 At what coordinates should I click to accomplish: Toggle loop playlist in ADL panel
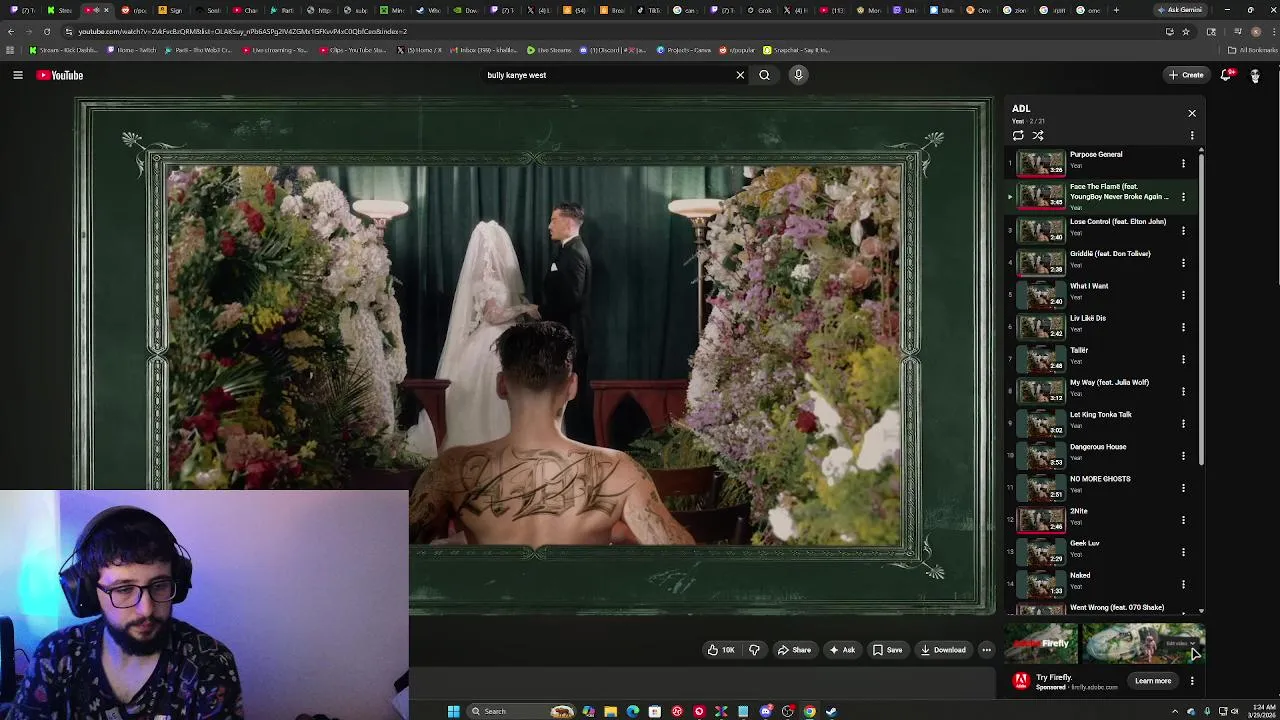point(1018,135)
